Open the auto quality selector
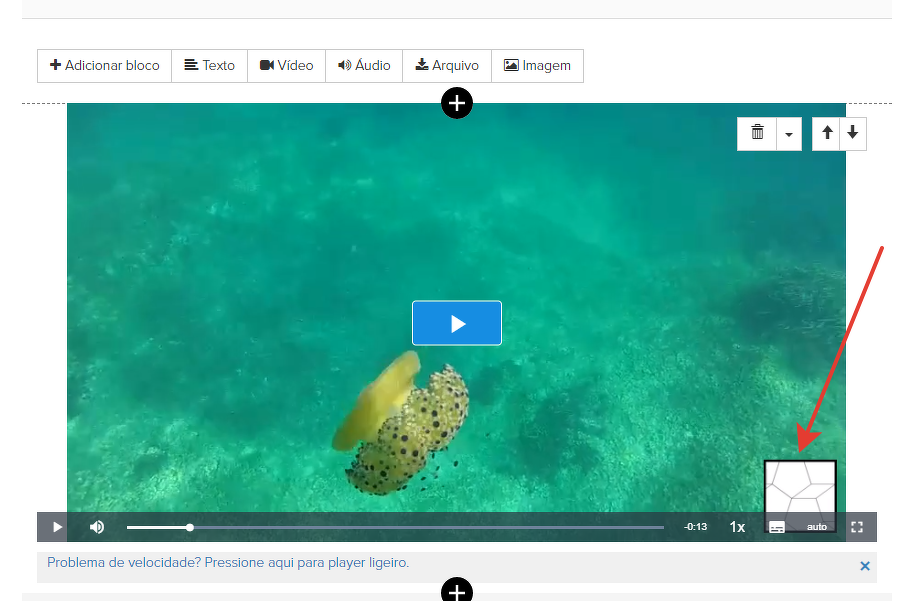Screen dimensions: 921x601 tap(817, 527)
